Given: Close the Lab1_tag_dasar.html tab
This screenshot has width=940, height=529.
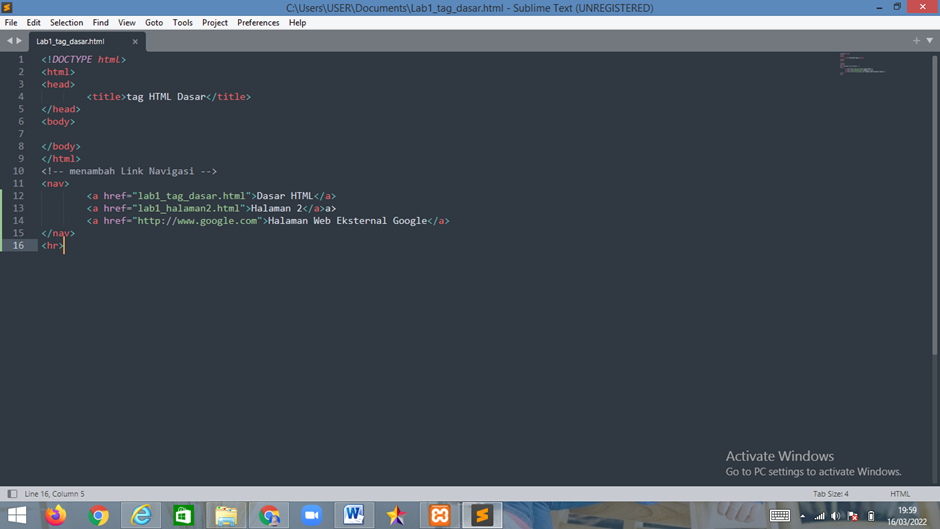Looking at the screenshot, I should [135, 41].
